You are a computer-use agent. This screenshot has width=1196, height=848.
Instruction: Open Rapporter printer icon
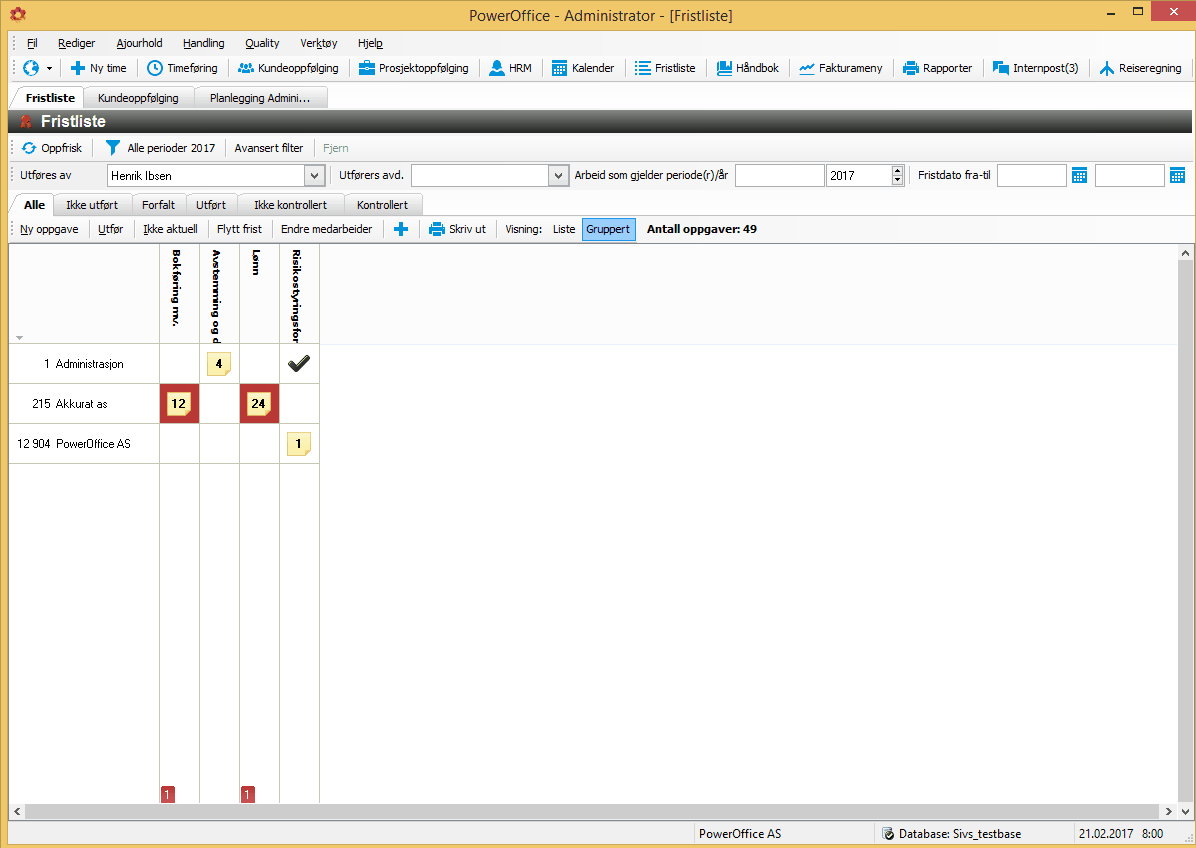911,68
